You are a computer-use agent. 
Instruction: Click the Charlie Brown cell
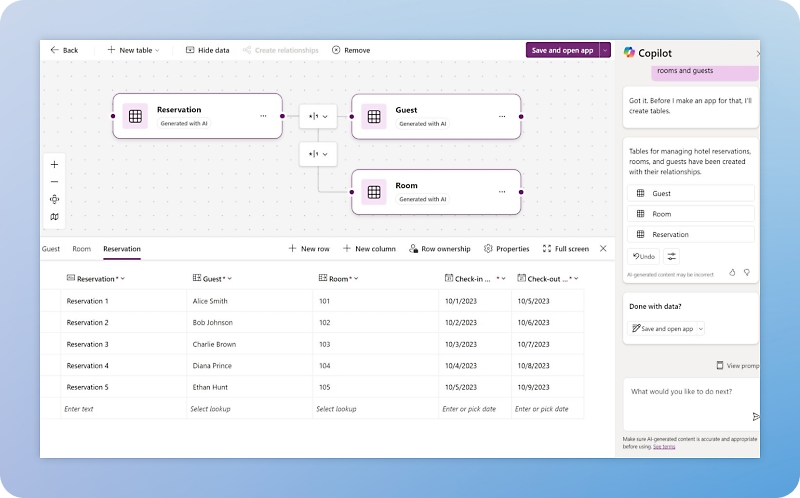pos(249,344)
